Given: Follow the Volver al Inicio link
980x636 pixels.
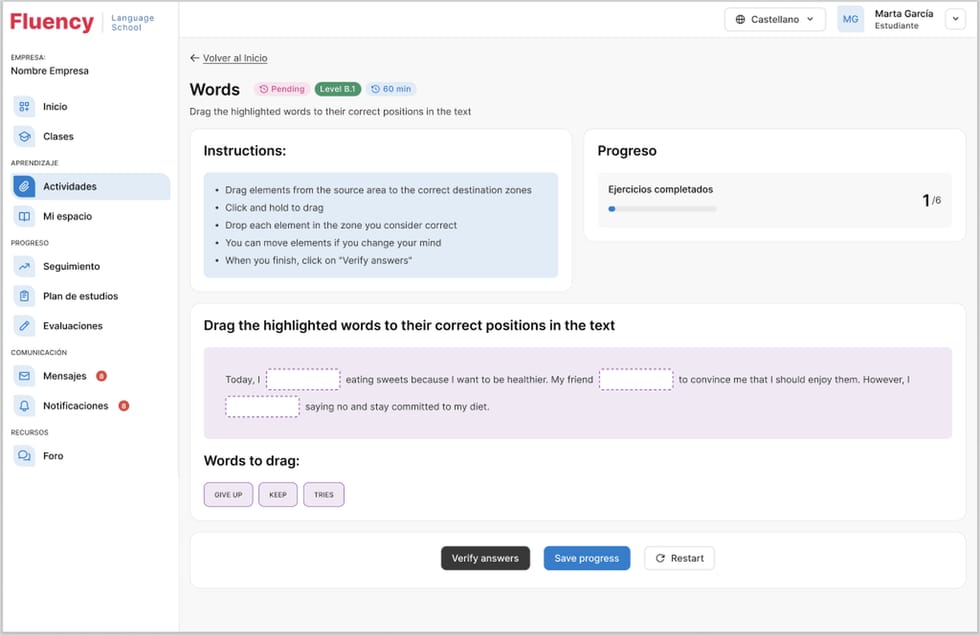Looking at the screenshot, I should pyautogui.click(x=235, y=58).
